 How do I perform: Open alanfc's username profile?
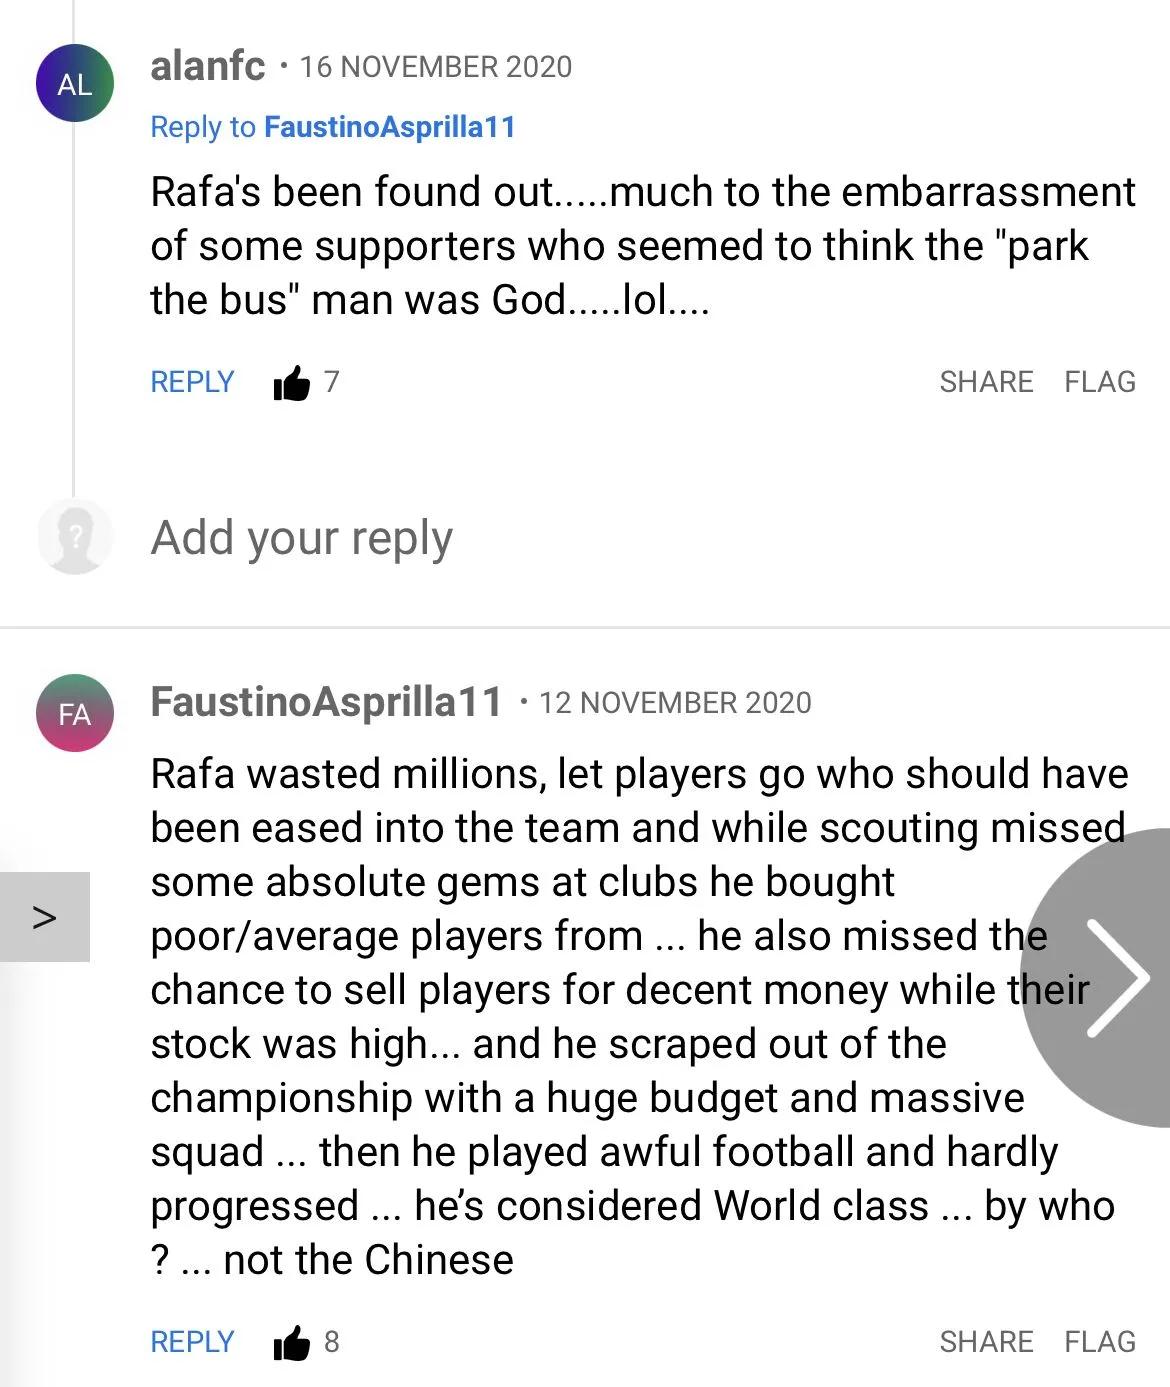click(208, 66)
